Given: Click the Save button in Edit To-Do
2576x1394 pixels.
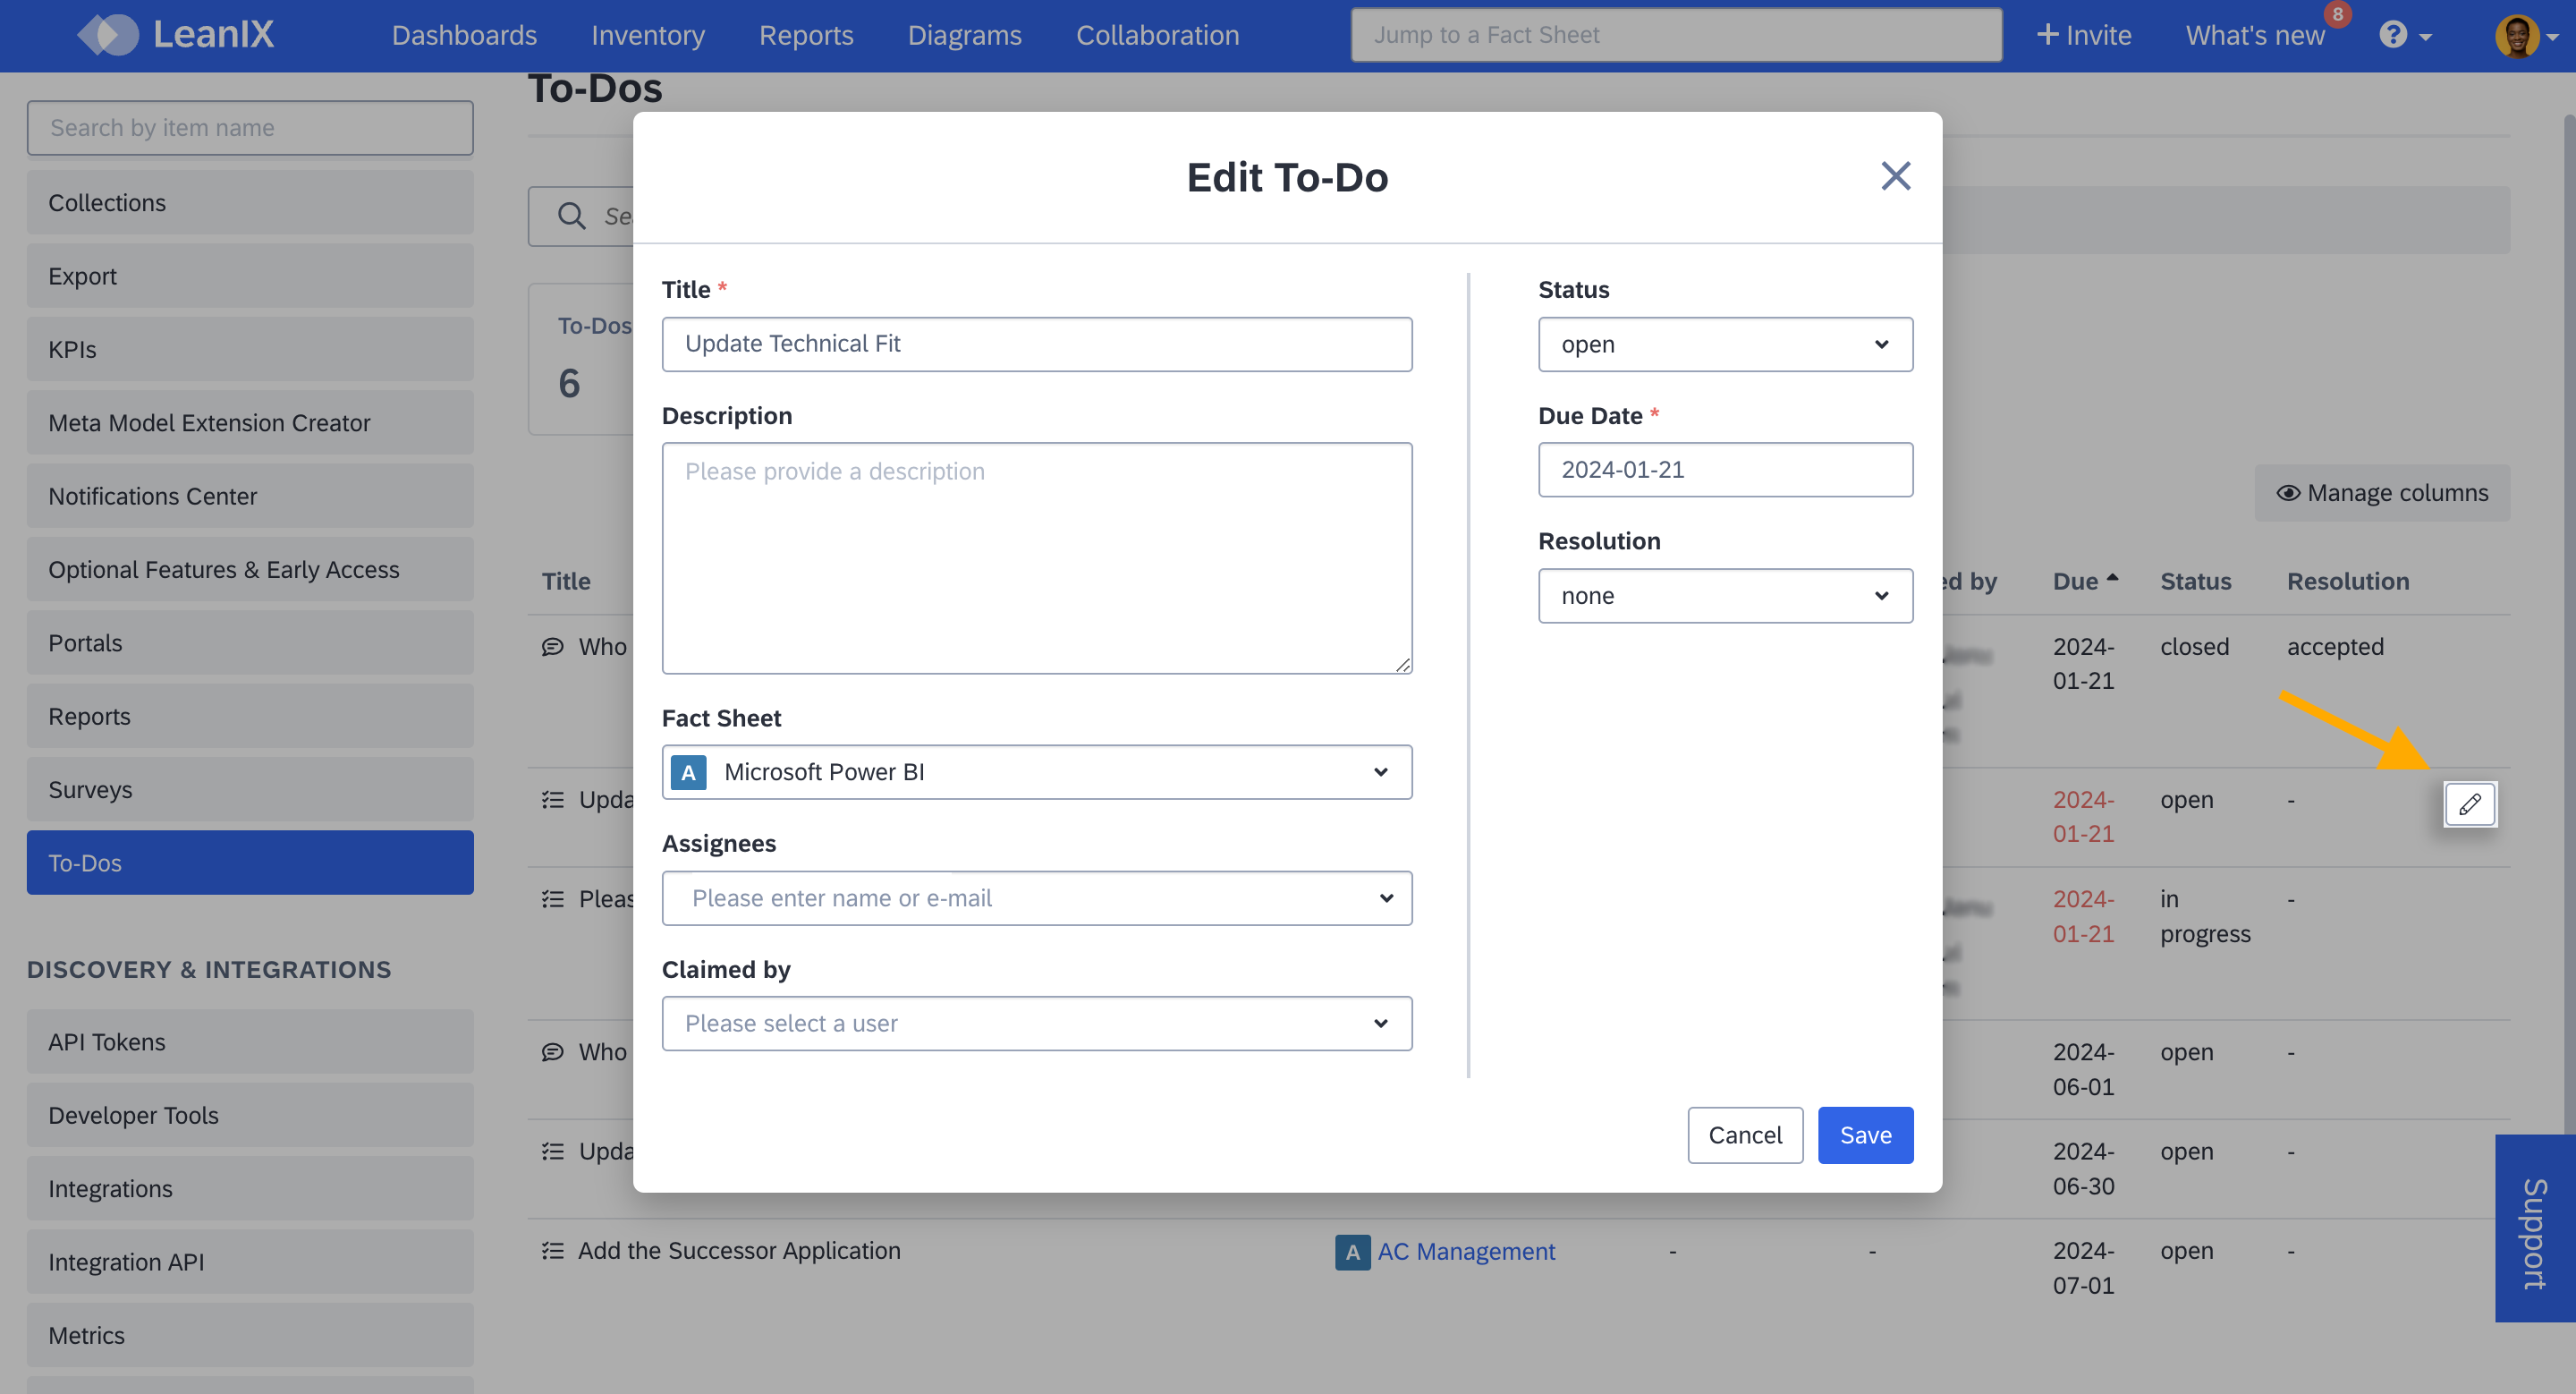Looking at the screenshot, I should [x=1864, y=1133].
